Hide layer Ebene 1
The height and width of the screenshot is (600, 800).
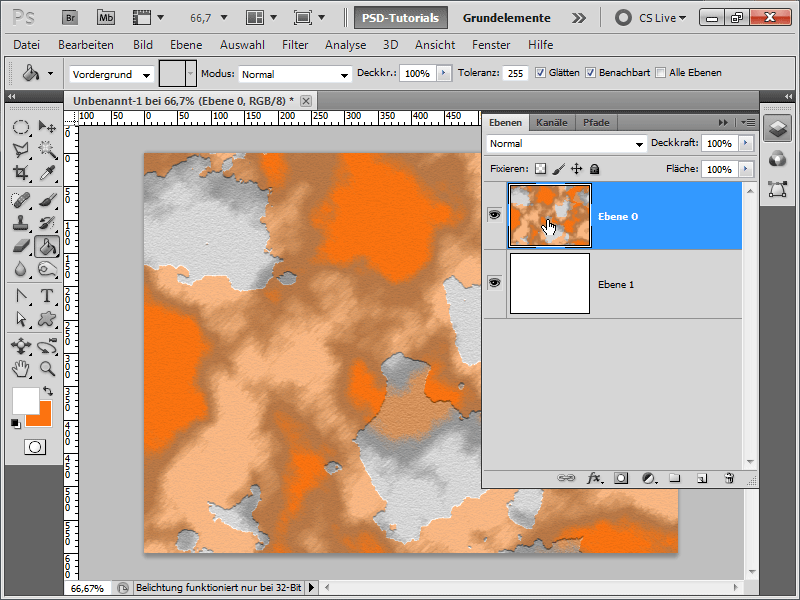point(494,283)
